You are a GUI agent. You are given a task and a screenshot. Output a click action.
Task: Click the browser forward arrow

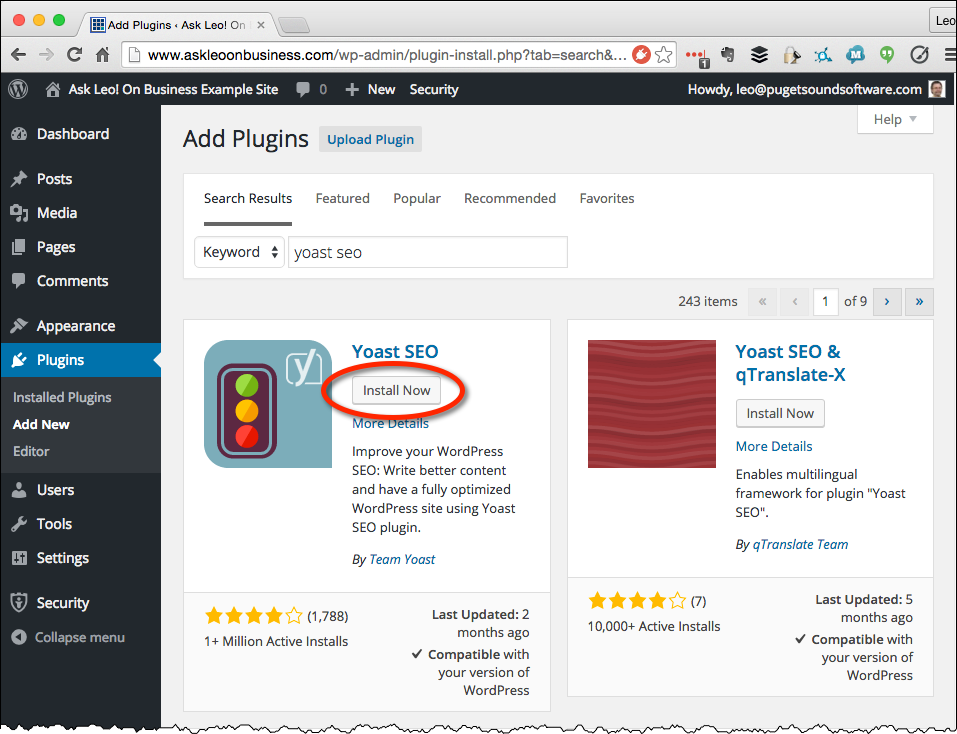[46, 55]
